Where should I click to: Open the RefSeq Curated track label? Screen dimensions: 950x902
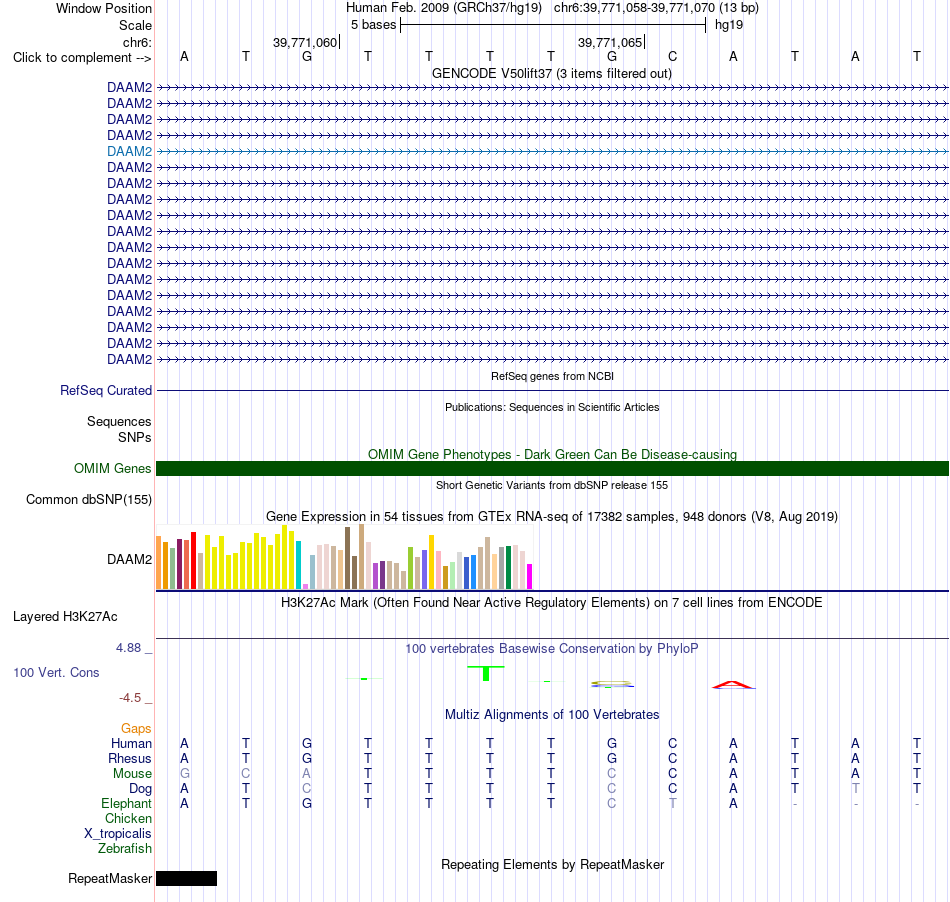coord(105,391)
